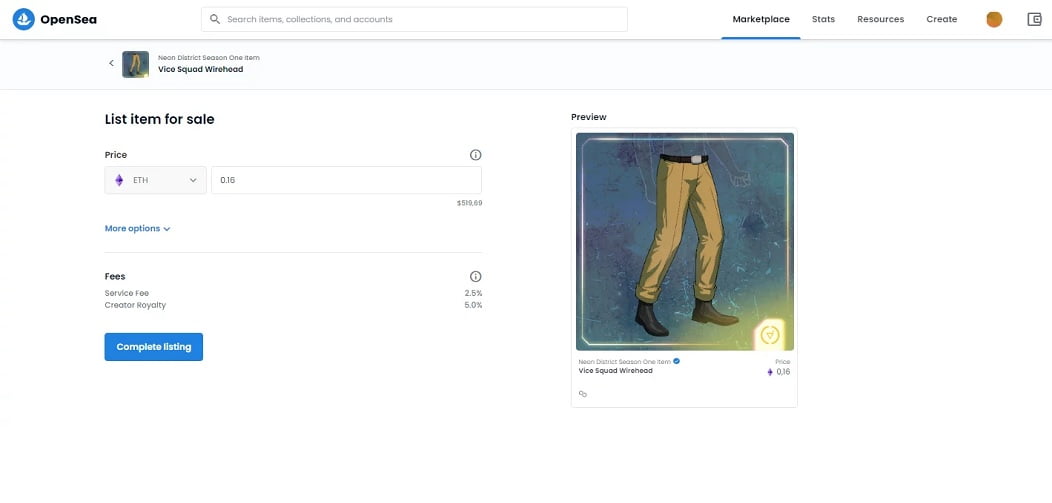The width and height of the screenshot is (1052, 503).
Task: Open the user profile avatar
Action: coord(994,19)
